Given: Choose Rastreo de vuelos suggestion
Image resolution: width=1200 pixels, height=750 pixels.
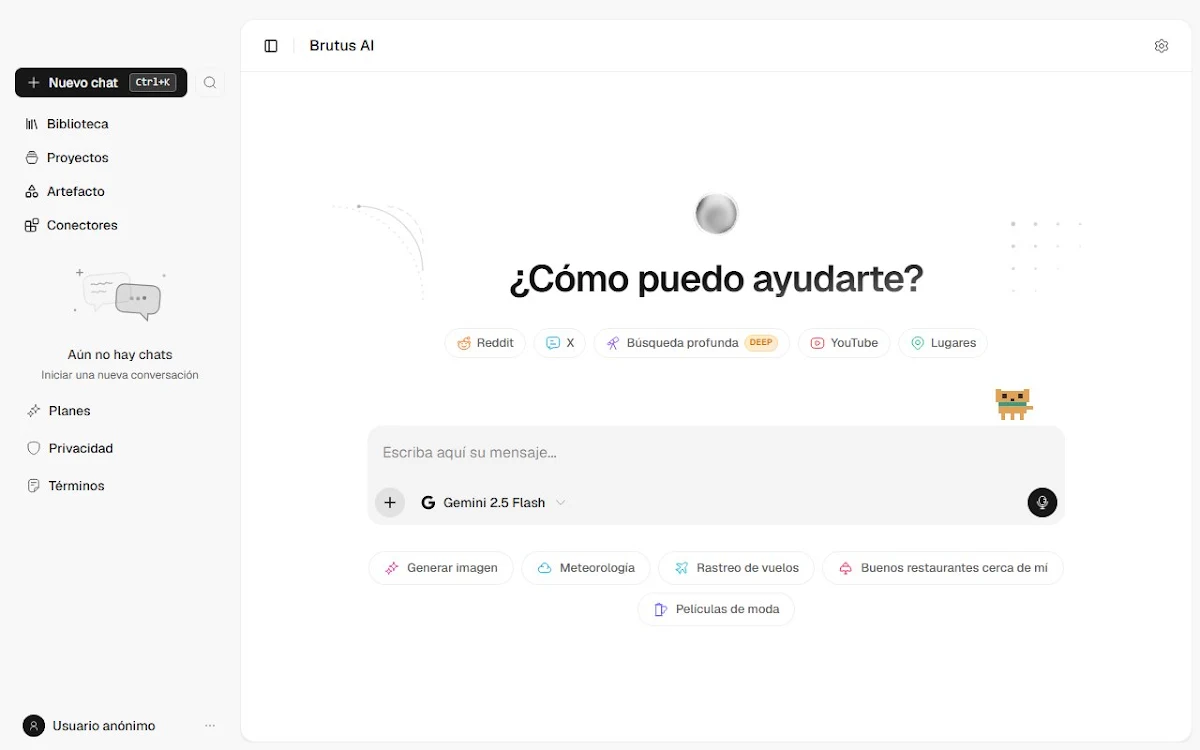Looking at the screenshot, I should coord(736,568).
